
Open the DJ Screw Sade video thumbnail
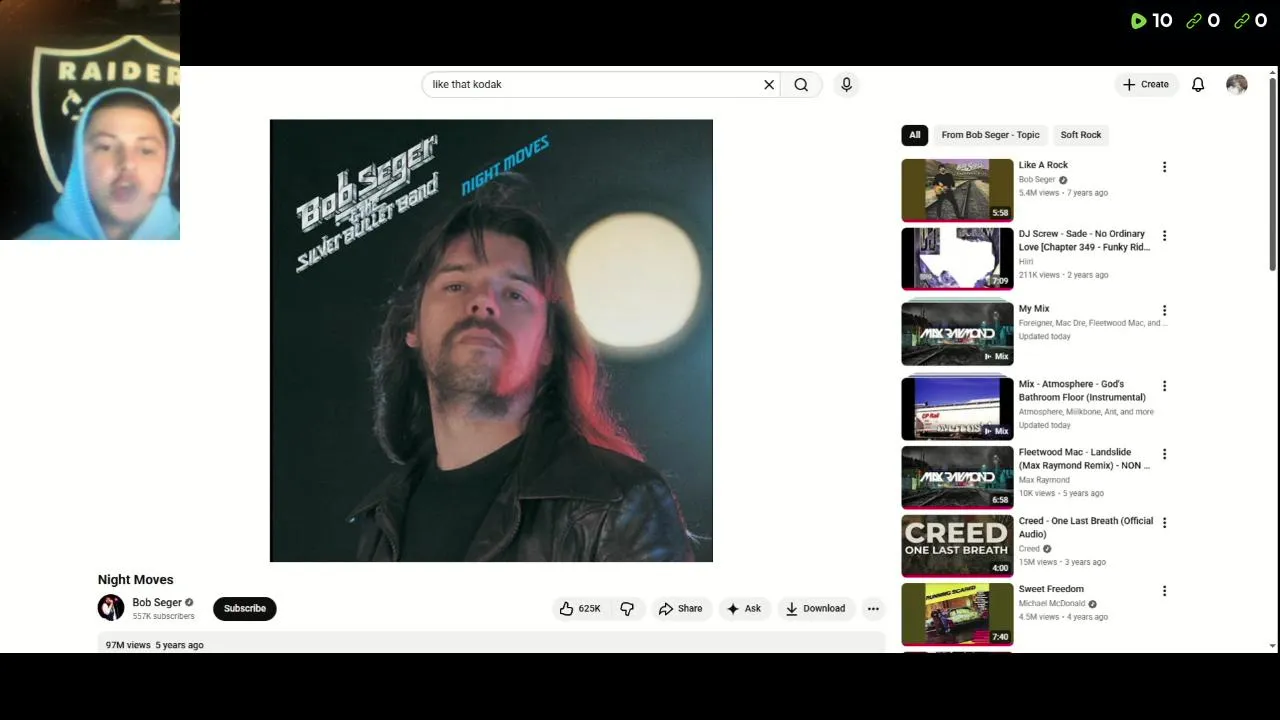(x=957, y=259)
